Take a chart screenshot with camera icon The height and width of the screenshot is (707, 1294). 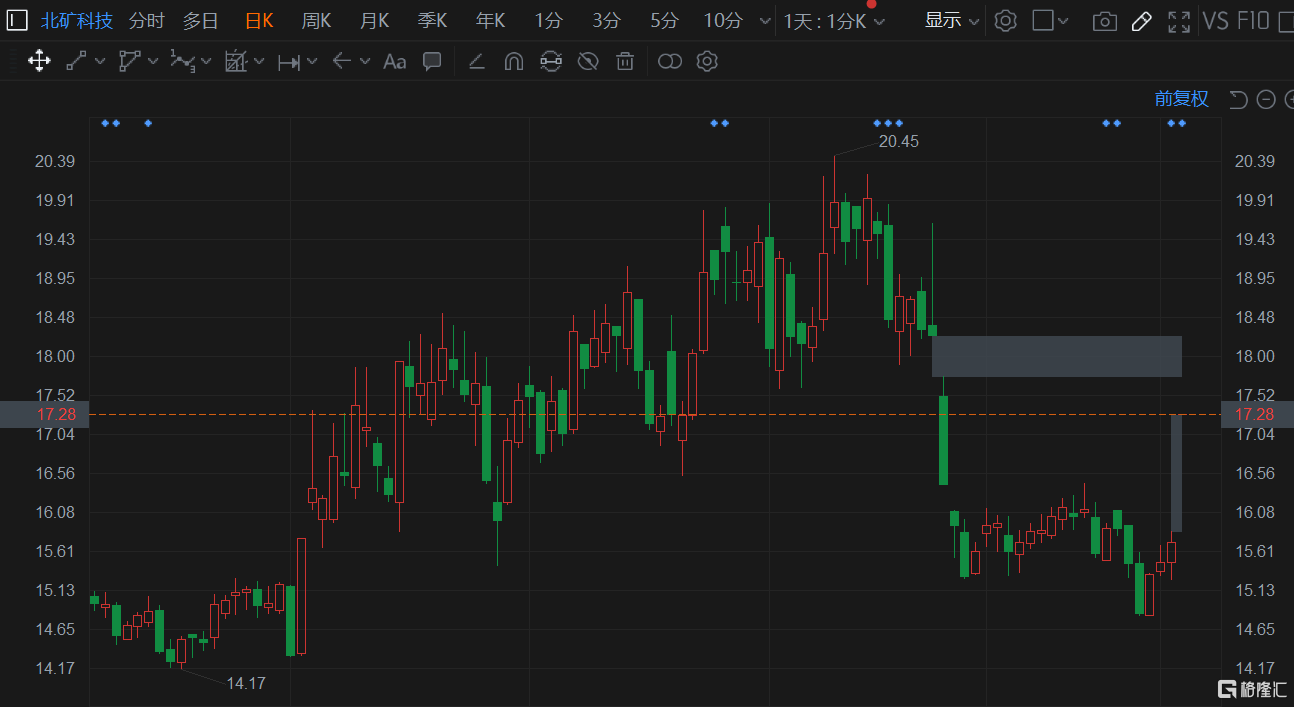1104,21
